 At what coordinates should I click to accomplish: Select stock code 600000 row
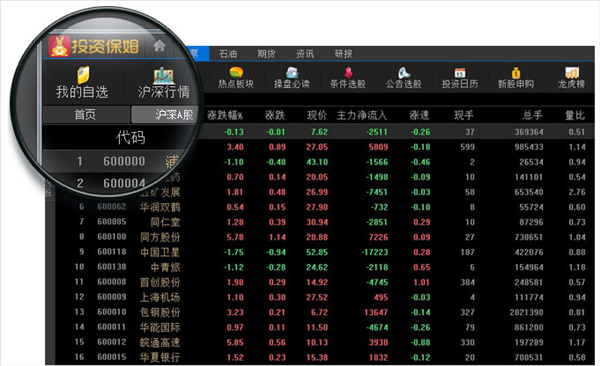click(124, 161)
